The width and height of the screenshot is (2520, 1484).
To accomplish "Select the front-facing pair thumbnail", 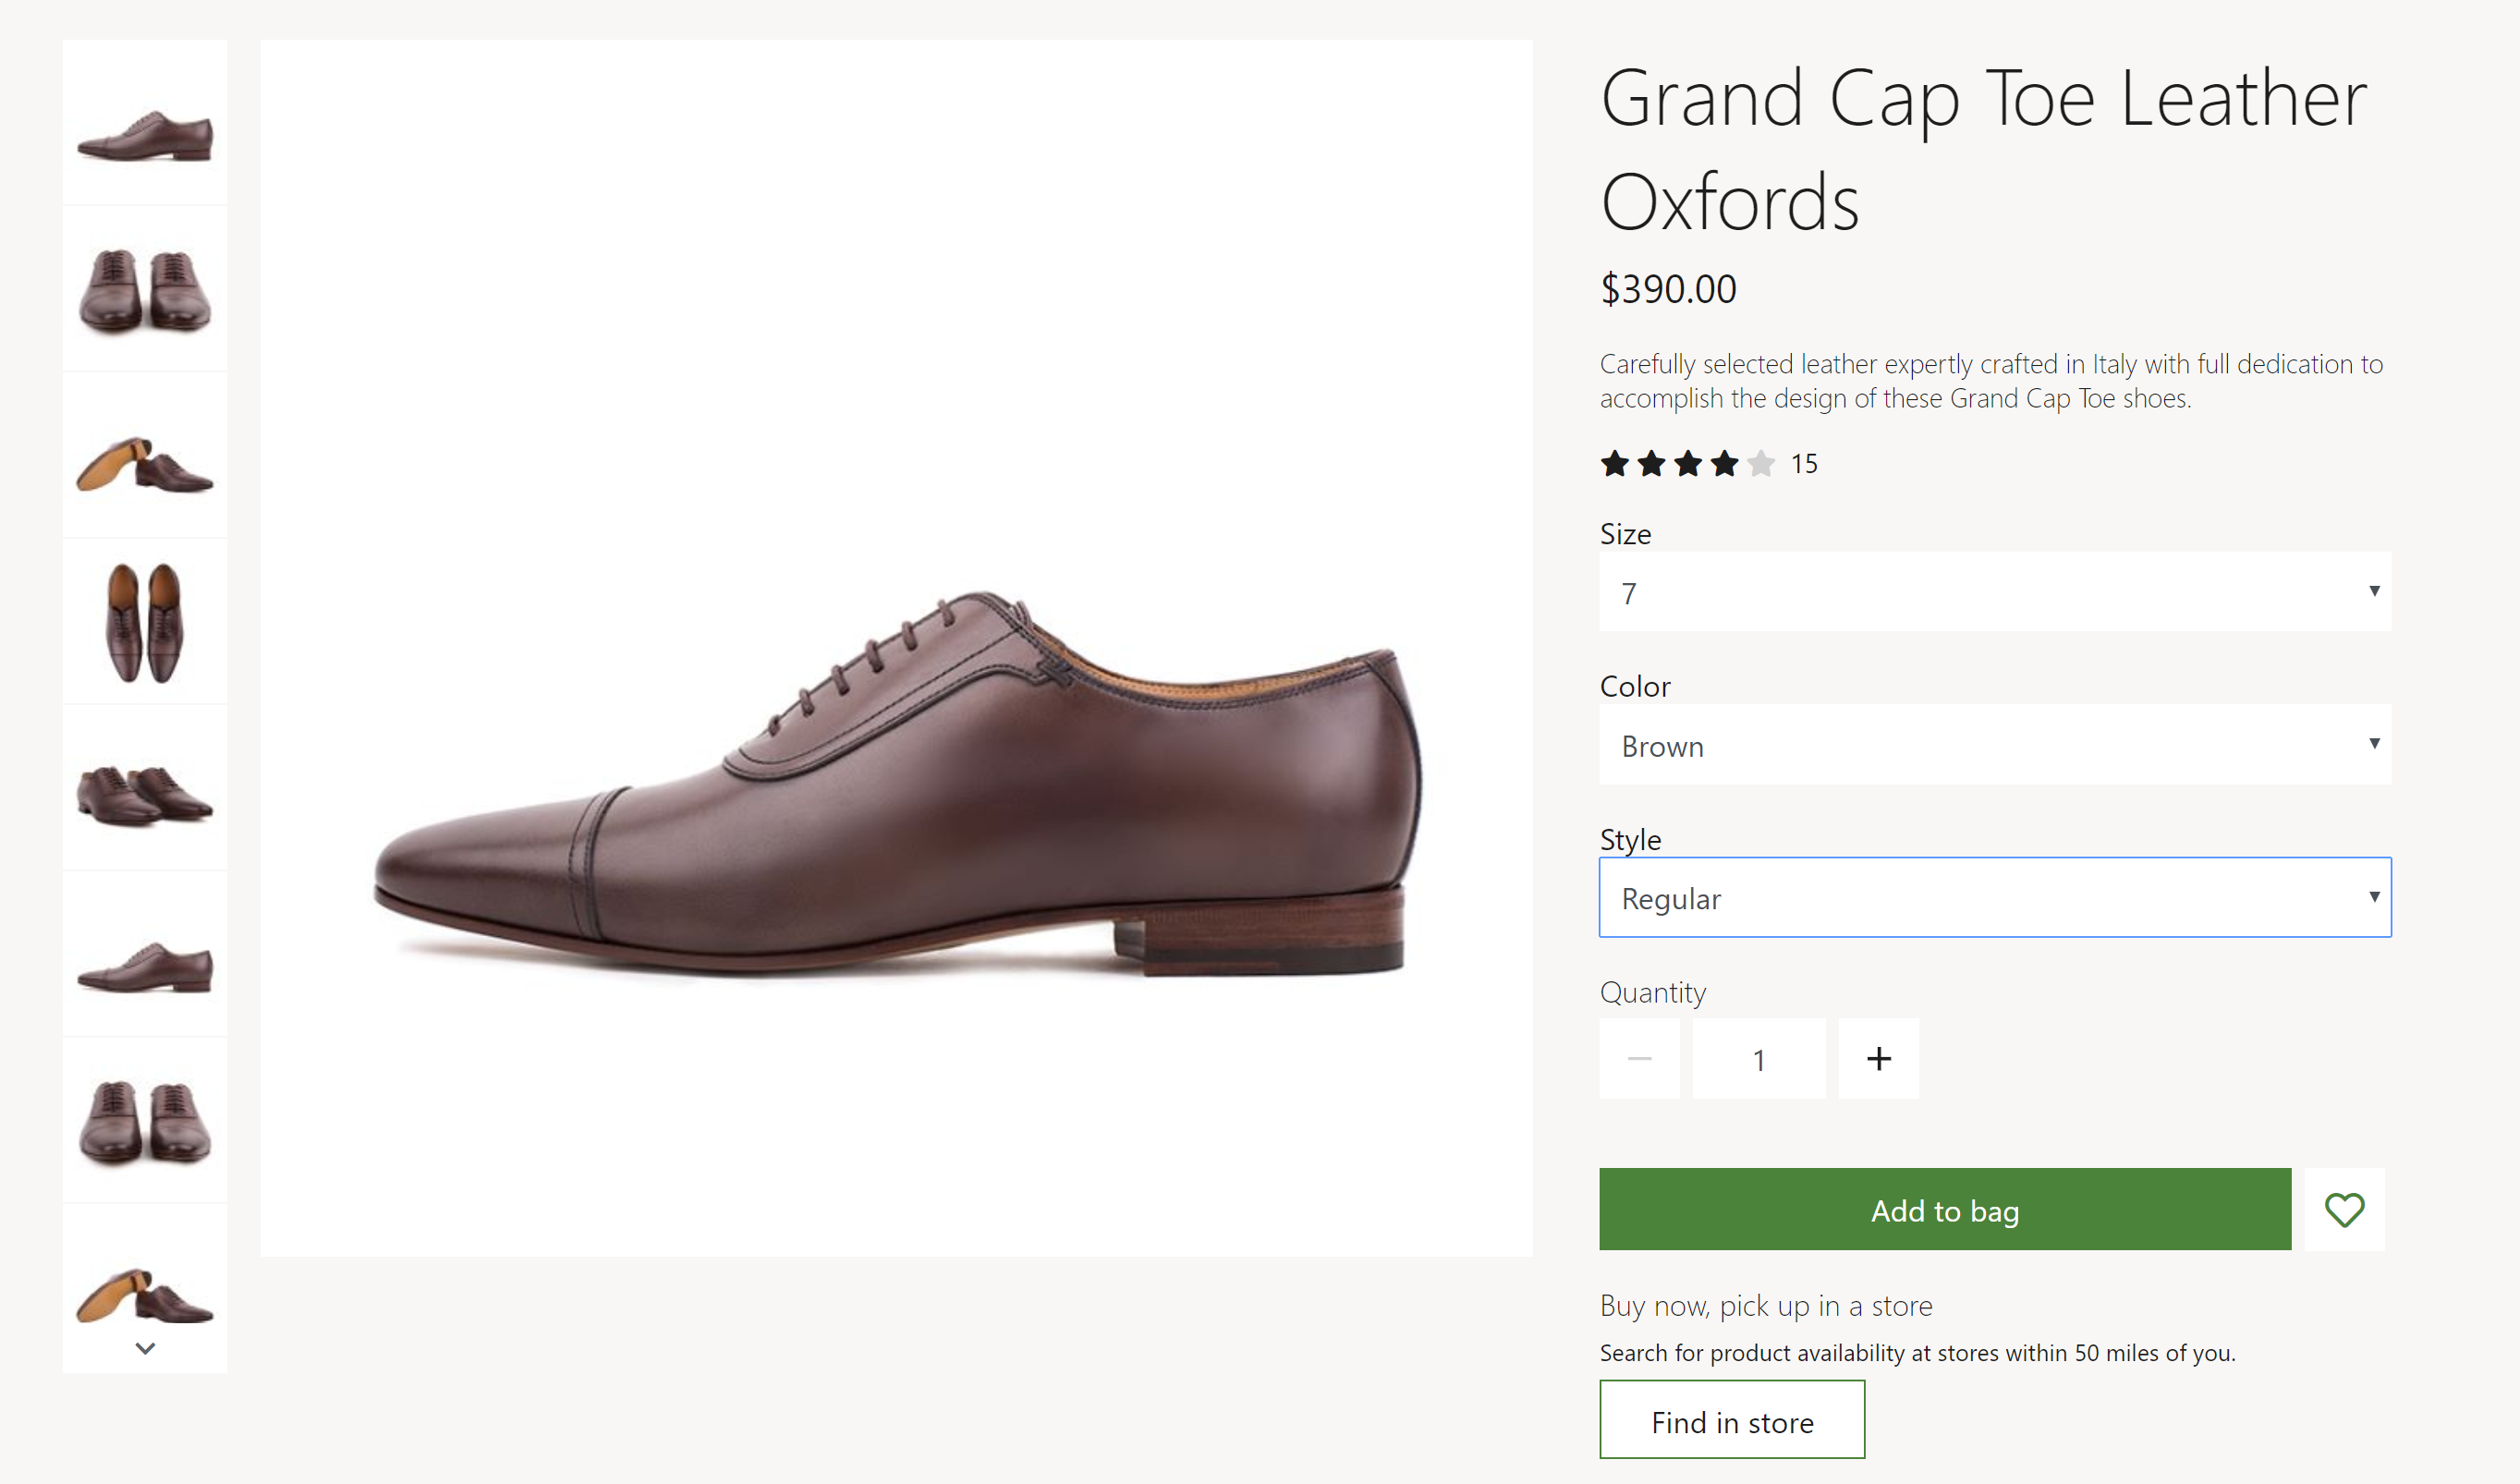I will coord(145,290).
